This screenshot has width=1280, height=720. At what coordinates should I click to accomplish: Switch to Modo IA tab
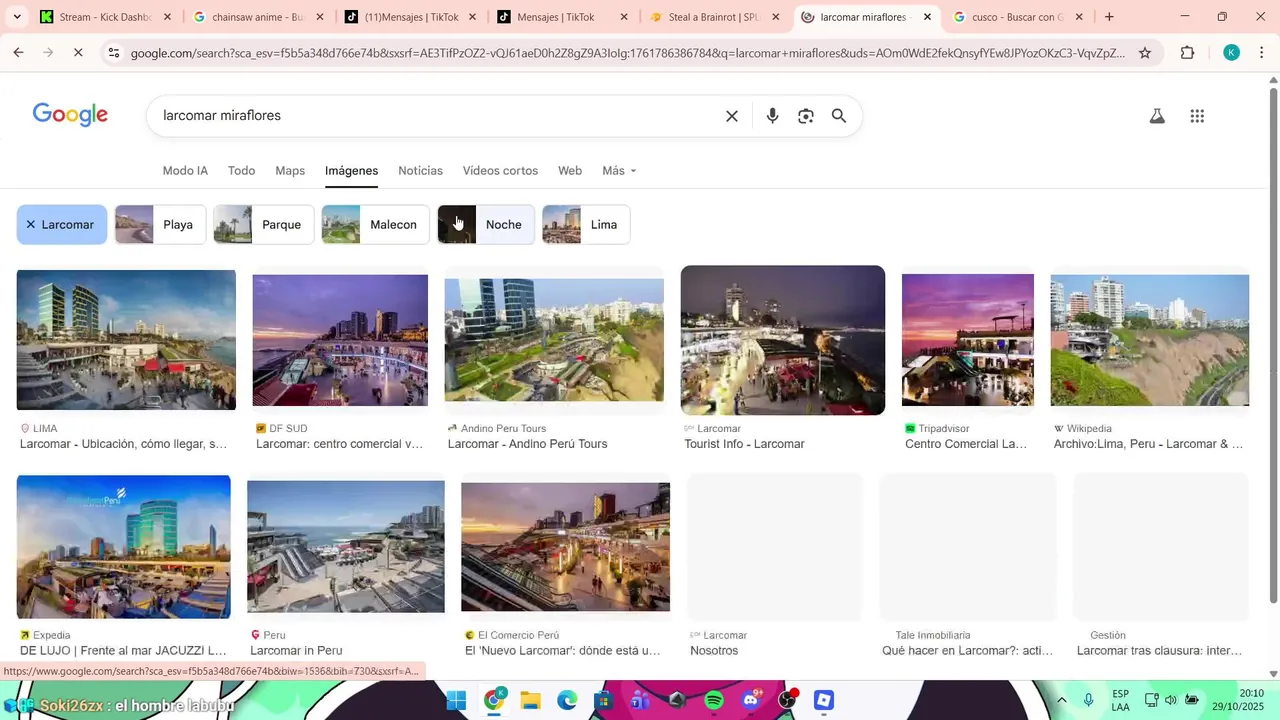pyautogui.click(x=185, y=171)
